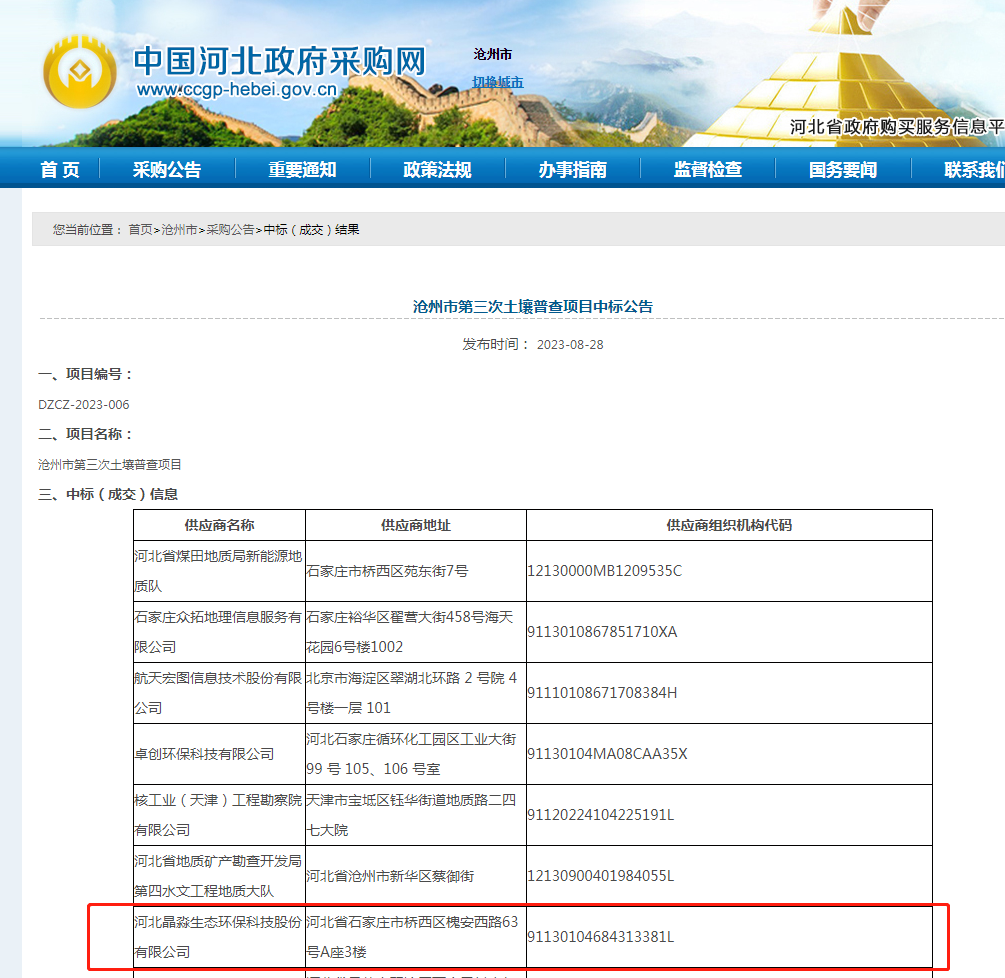Click the 三、中标（成交）信息 section heading
The image size is (1005, 978).
point(108,494)
